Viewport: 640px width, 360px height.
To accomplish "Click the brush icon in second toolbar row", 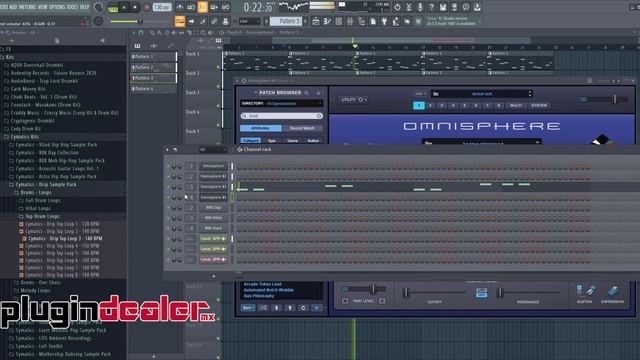I will point(202,21).
